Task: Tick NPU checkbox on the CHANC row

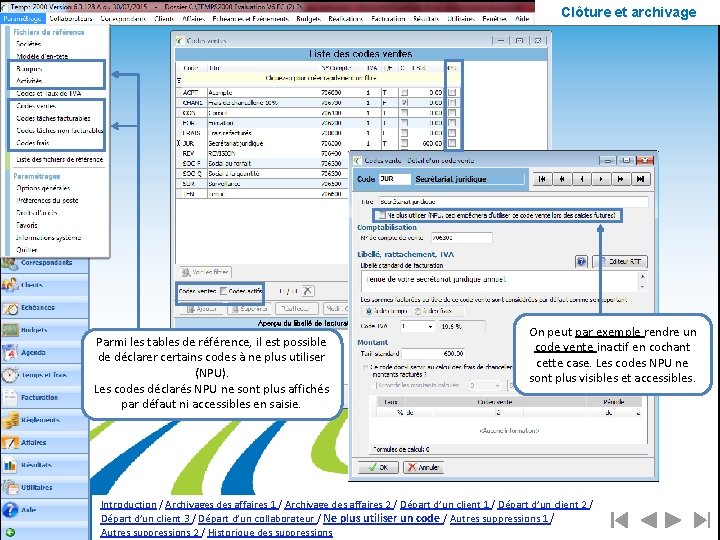Action: [452, 102]
